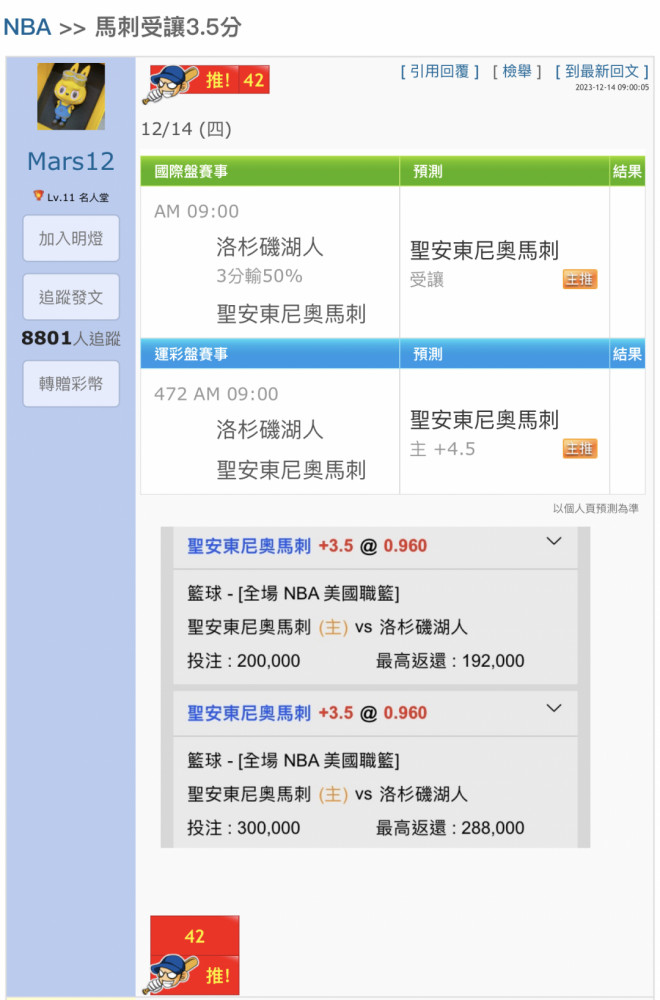This screenshot has height=1000, width=660.
Task: Open Mars12 username profile link
Action: click(x=71, y=161)
